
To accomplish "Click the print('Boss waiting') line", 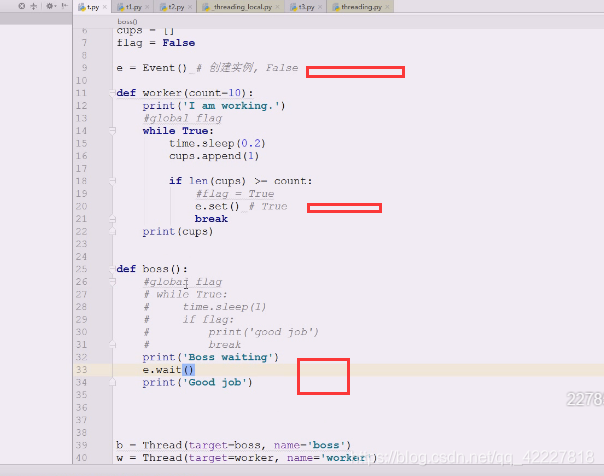I will pyautogui.click(x=210, y=357).
